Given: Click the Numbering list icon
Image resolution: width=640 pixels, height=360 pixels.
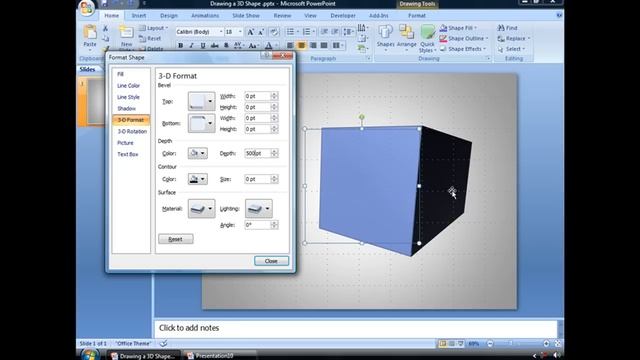Looking at the screenshot, I should coord(308,32).
